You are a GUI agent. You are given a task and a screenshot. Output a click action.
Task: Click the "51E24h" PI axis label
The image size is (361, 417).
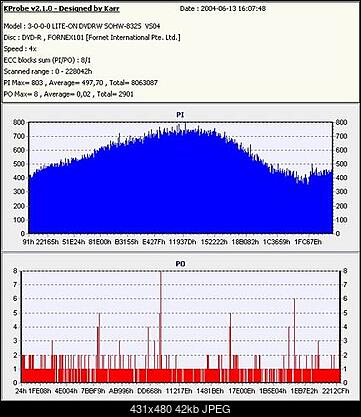73,242
